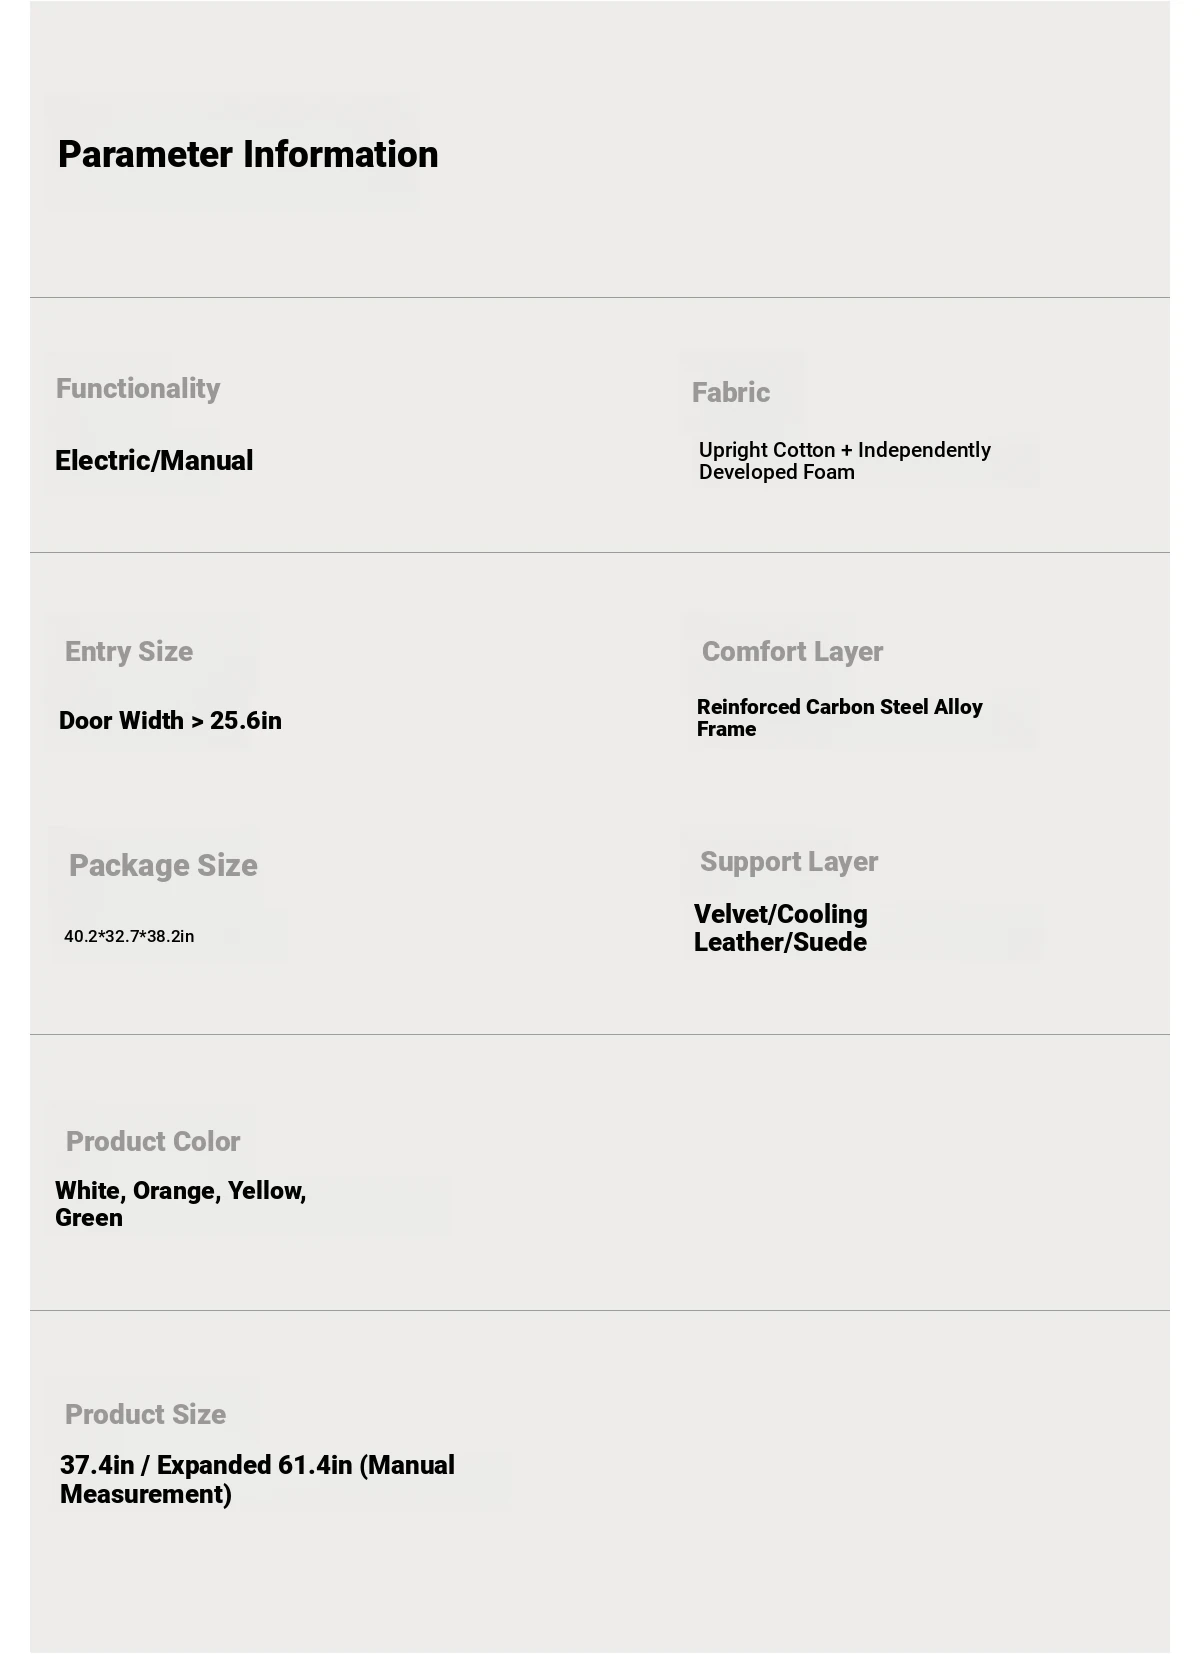The height and width of the screenshot is (1654, 1200).
Task: Click the Door Width > 25.6in text
Action: click(170, 721)
